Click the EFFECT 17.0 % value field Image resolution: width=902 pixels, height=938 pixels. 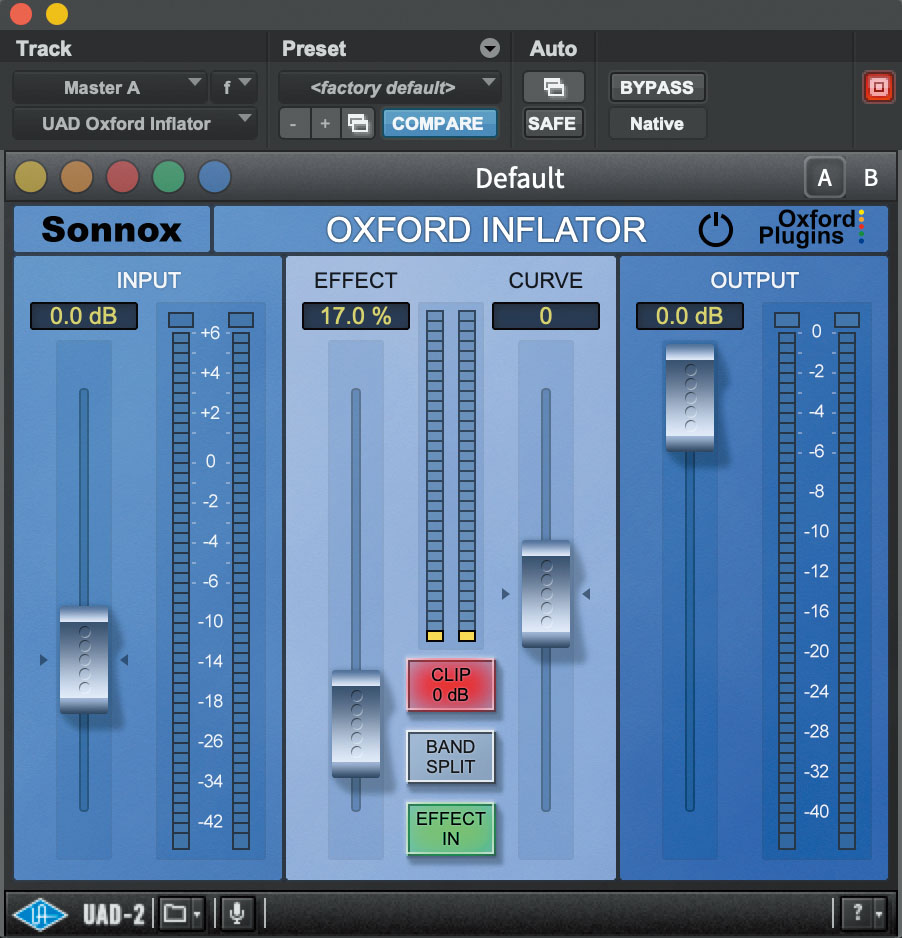coord(356,316)
